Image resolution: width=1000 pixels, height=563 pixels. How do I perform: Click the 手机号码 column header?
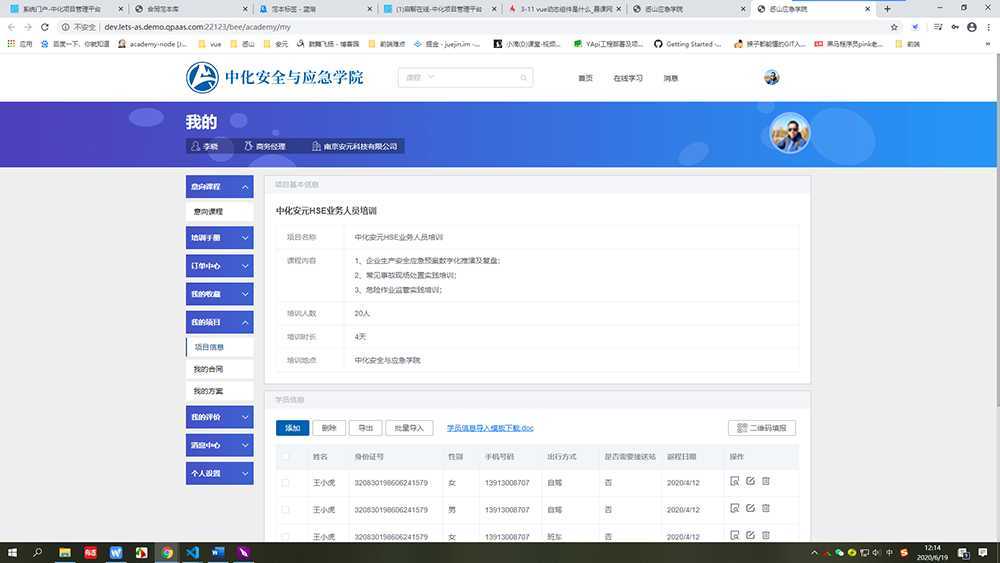point(499,457)
